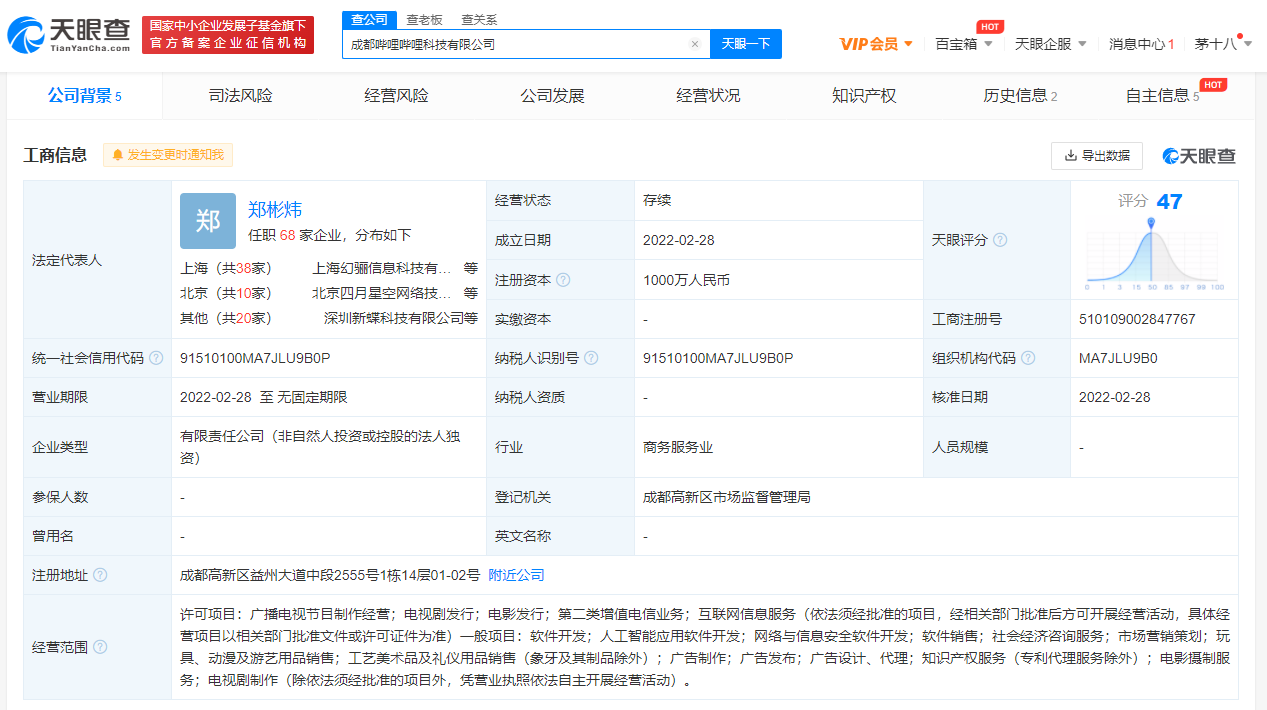
Task: Click help icon next to 组织机构代码
Action: pyautogui.click(x=1028, y=358)
